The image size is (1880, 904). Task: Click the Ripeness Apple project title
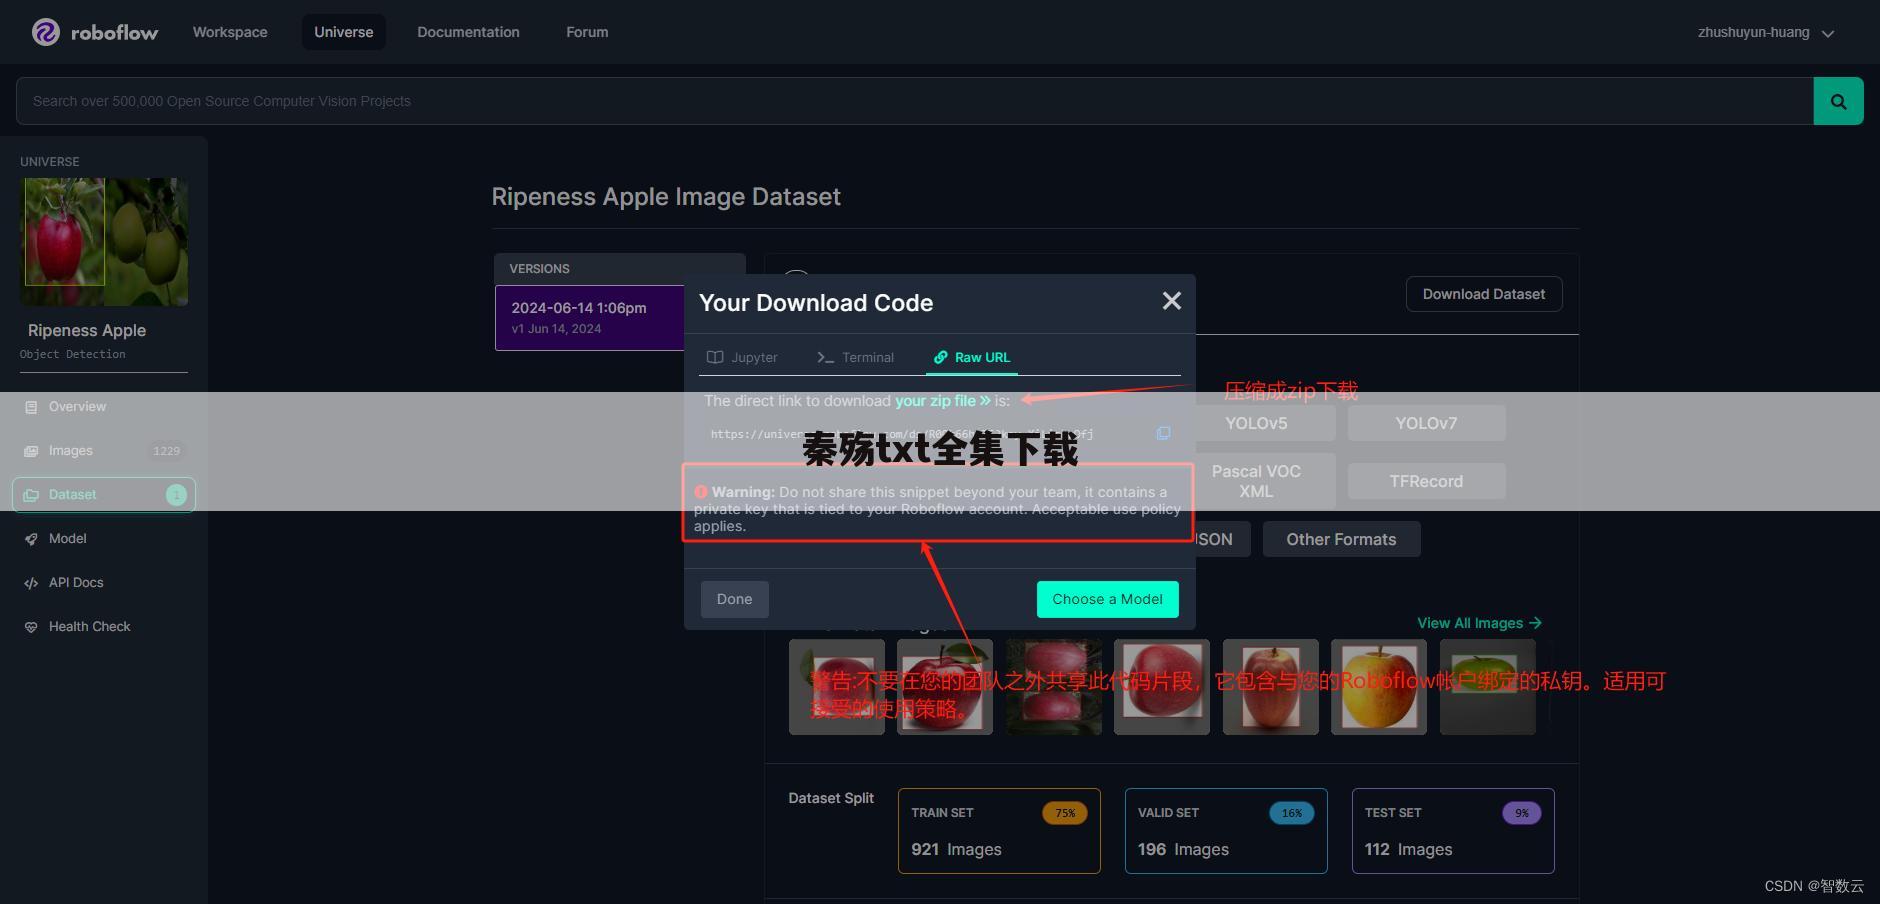[87, 330]
